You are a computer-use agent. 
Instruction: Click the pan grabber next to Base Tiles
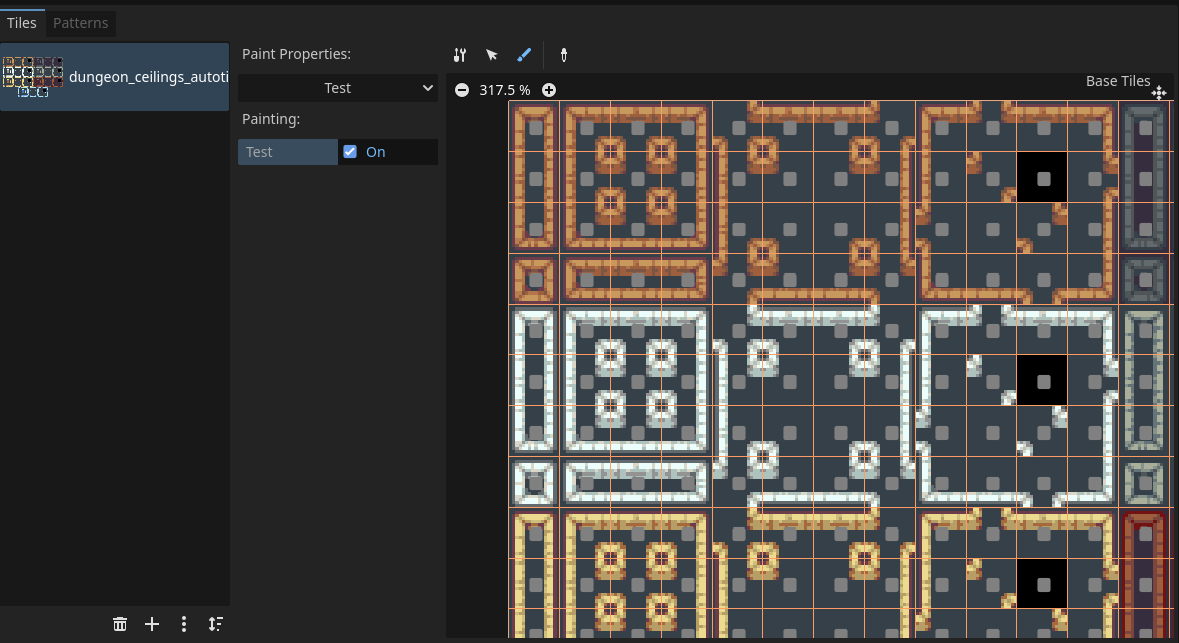point(1159,92)
